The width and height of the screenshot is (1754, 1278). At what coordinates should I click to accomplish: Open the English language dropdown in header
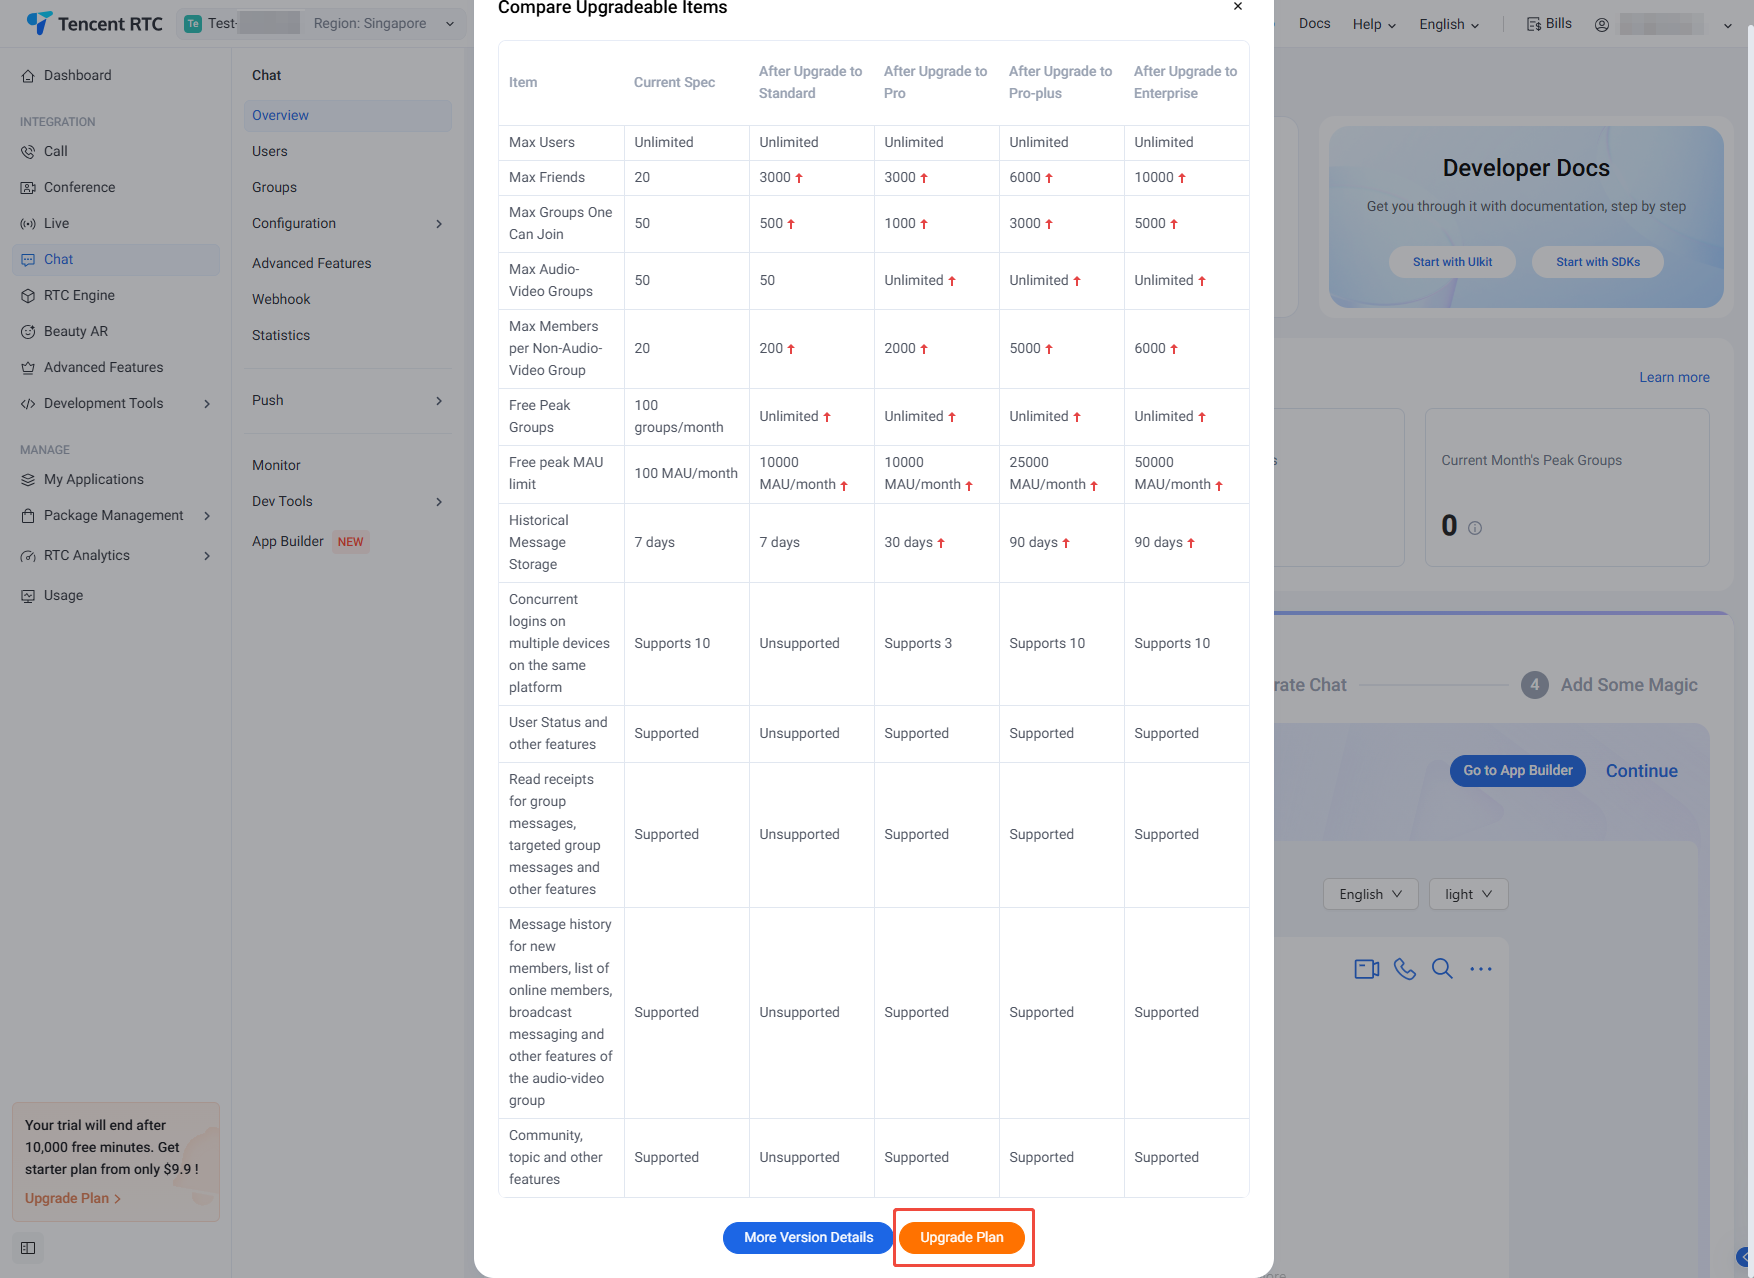coord(1448,24)
